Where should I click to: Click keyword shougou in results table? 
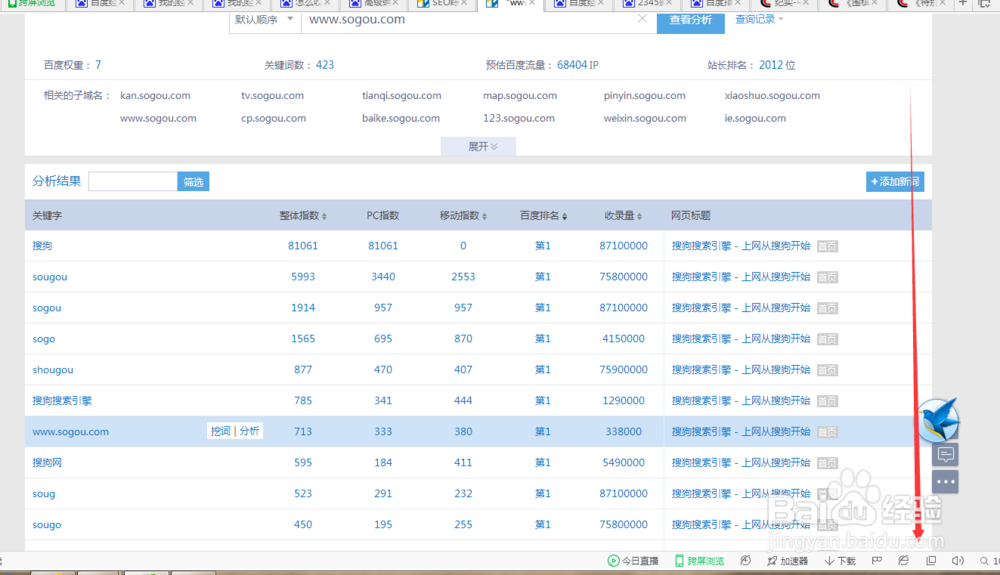[53, 370]
